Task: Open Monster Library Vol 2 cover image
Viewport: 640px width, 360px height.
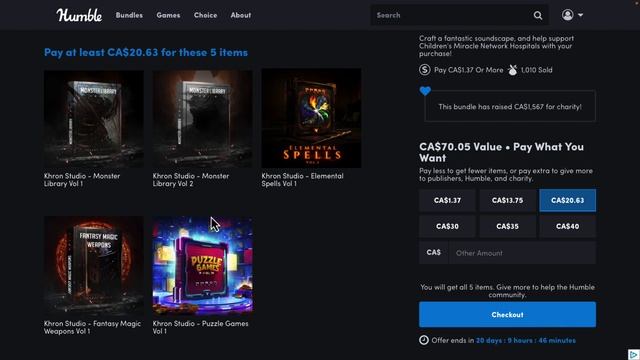Action: point(202,119)
